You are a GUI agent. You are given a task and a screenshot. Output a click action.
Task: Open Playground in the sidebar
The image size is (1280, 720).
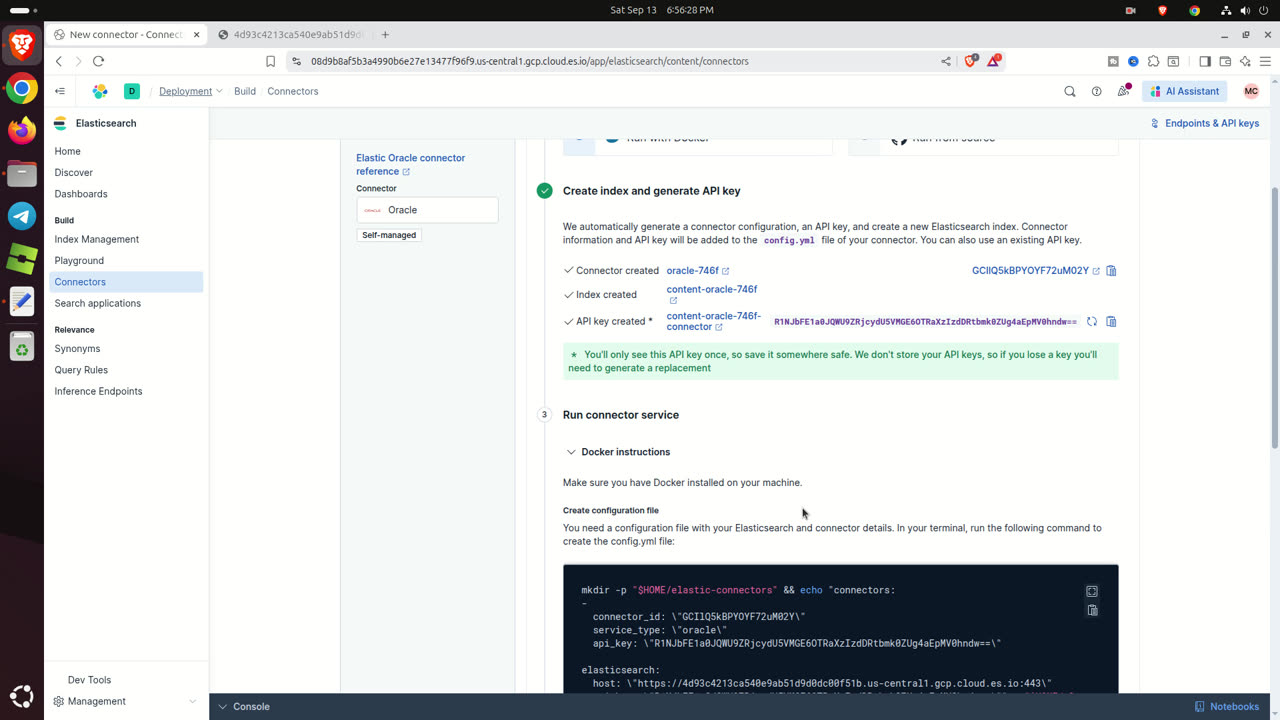tap(79, 261)
